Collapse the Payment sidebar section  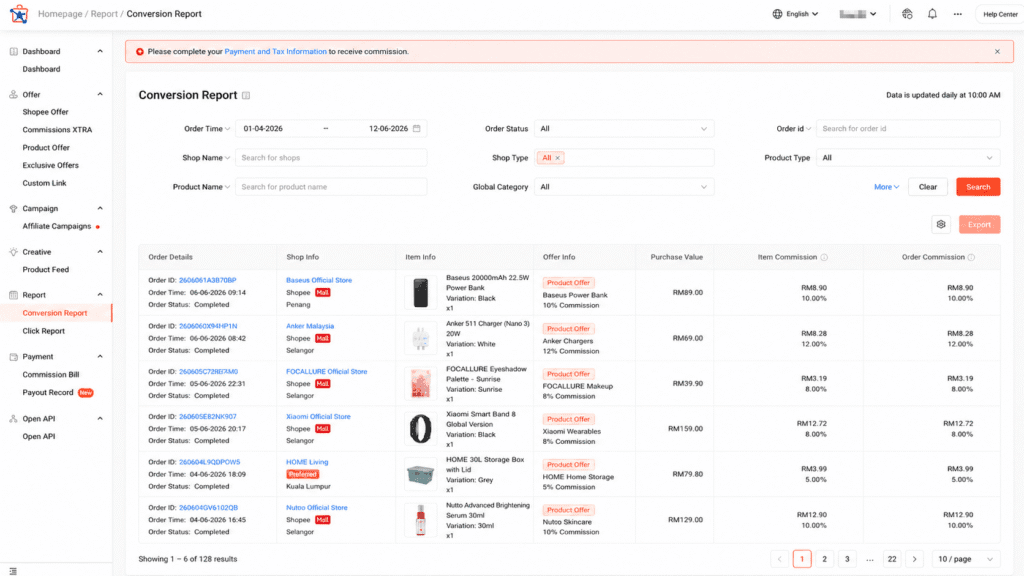pos(100,357)
